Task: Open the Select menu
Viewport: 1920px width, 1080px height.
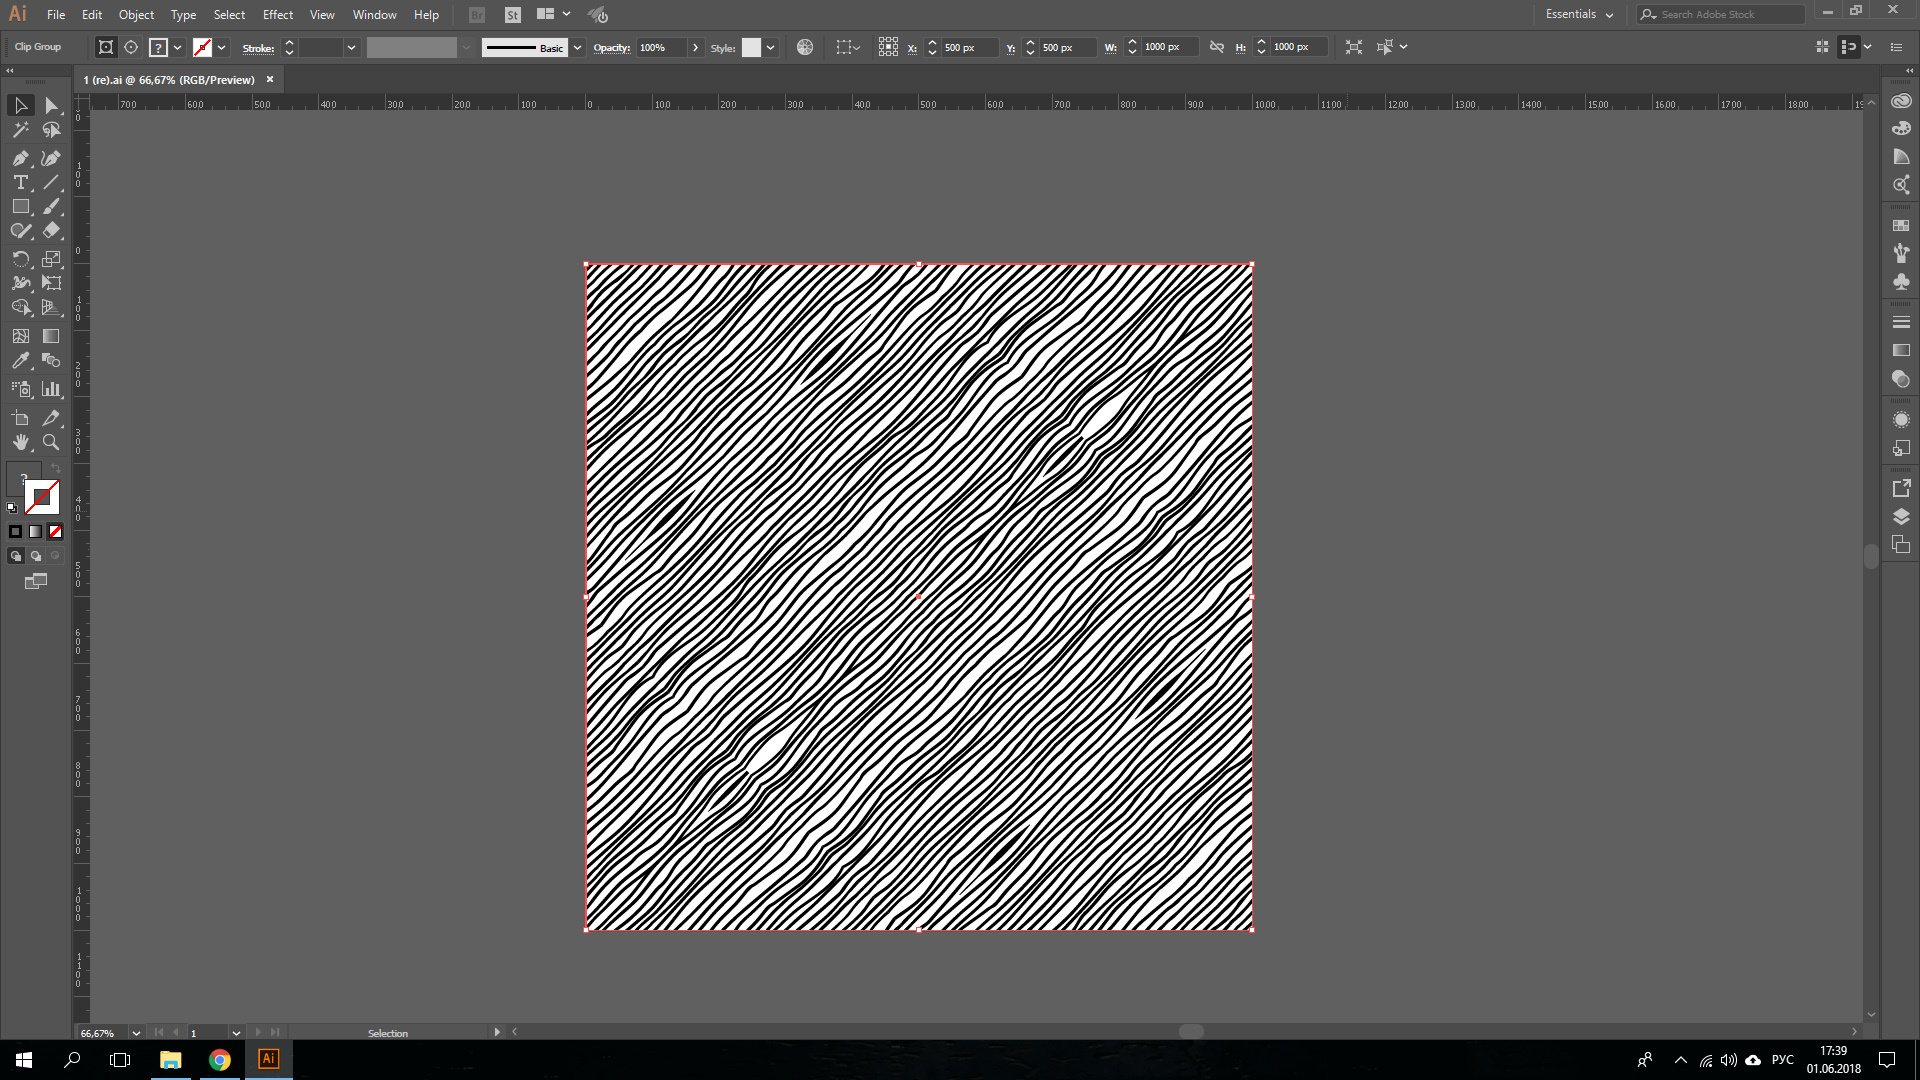Action: coord(229,14)
